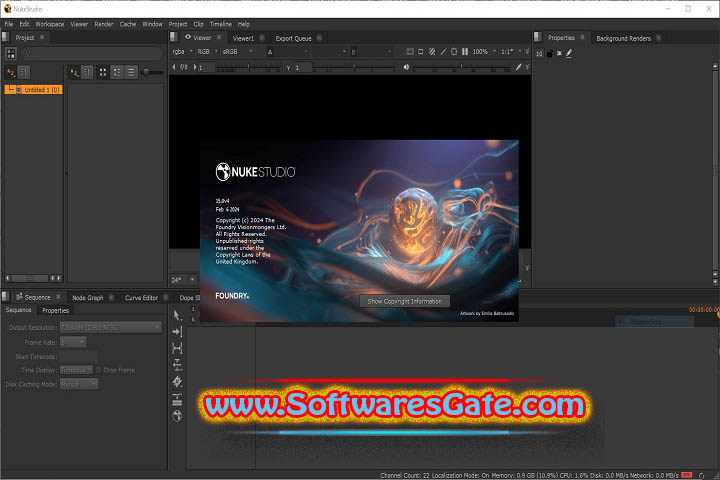Click the project bin layout icon

(11, 54)
